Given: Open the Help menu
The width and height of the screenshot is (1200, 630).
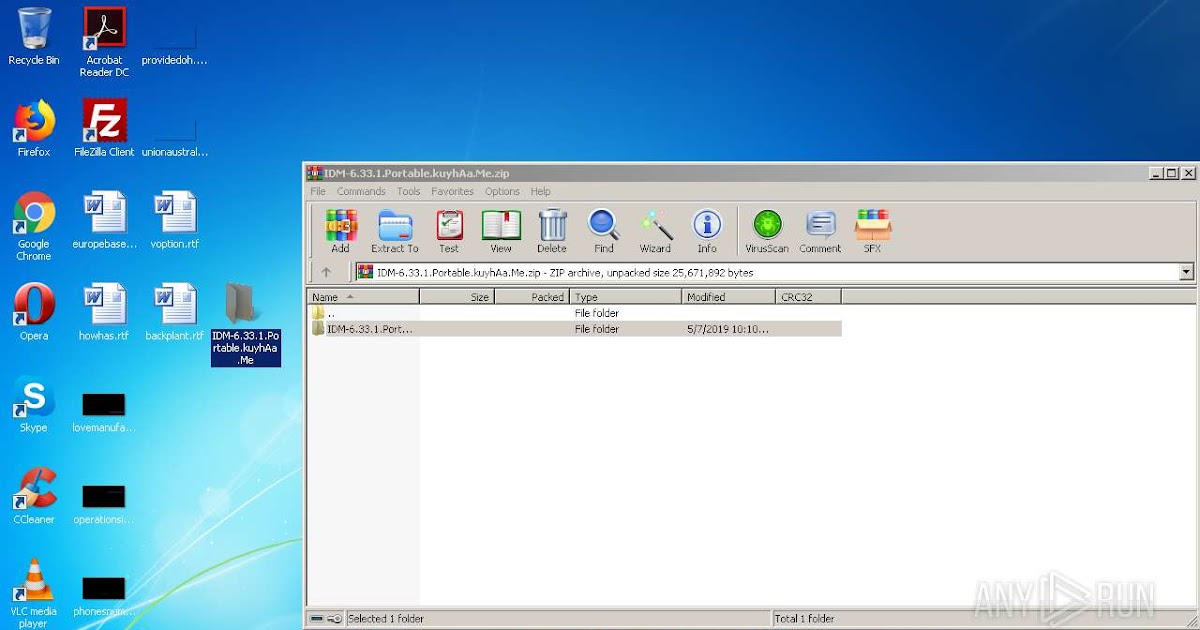Looking at the screenshot, I should pos(540,191).
